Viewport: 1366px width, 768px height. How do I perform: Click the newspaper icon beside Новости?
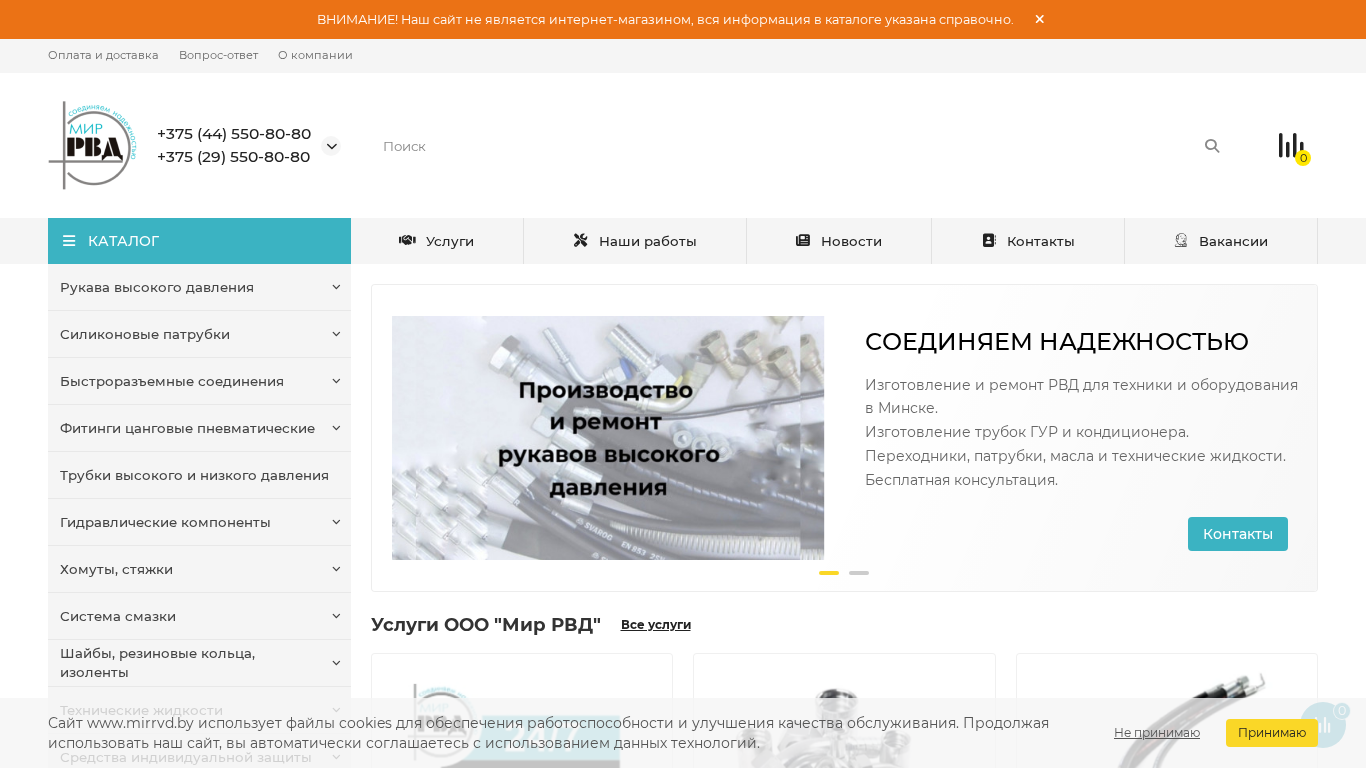click(803, 241)
